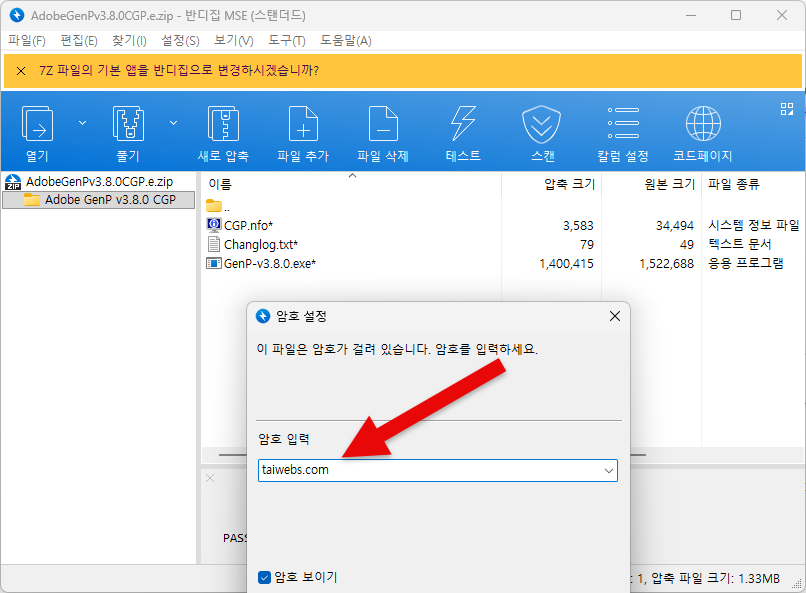This screenshot has width=806, height=593.
Task: Click the 파일 추가 toolbar icon
Action: point(303,123)
